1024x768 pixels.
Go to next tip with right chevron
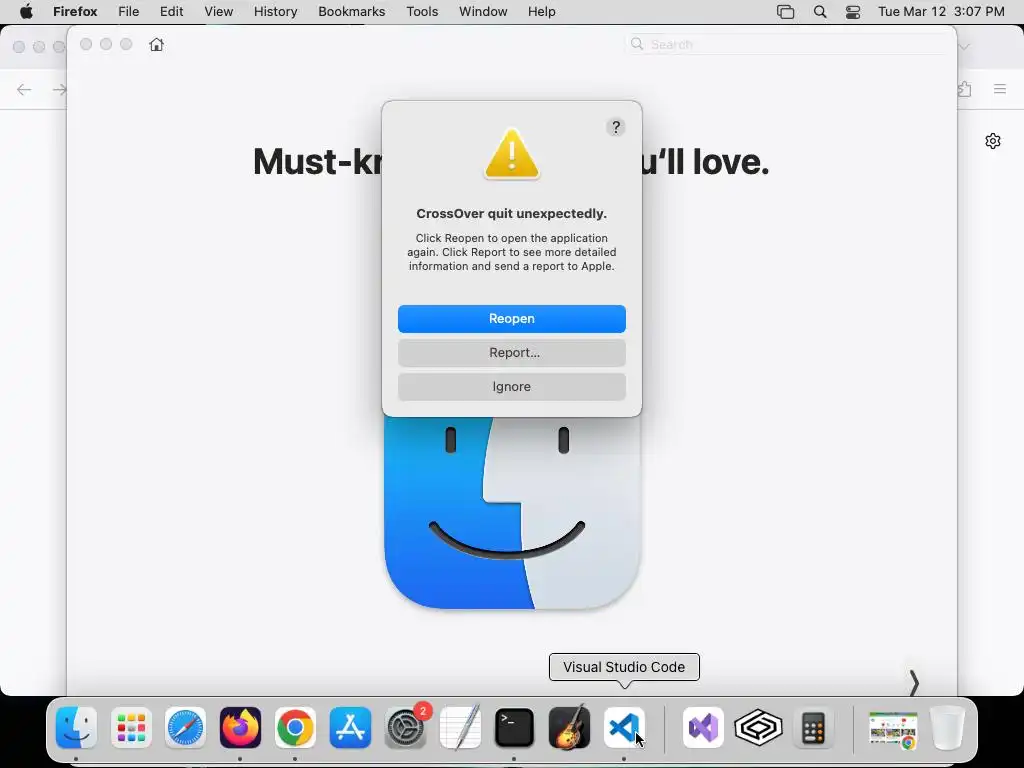point(914,683)
